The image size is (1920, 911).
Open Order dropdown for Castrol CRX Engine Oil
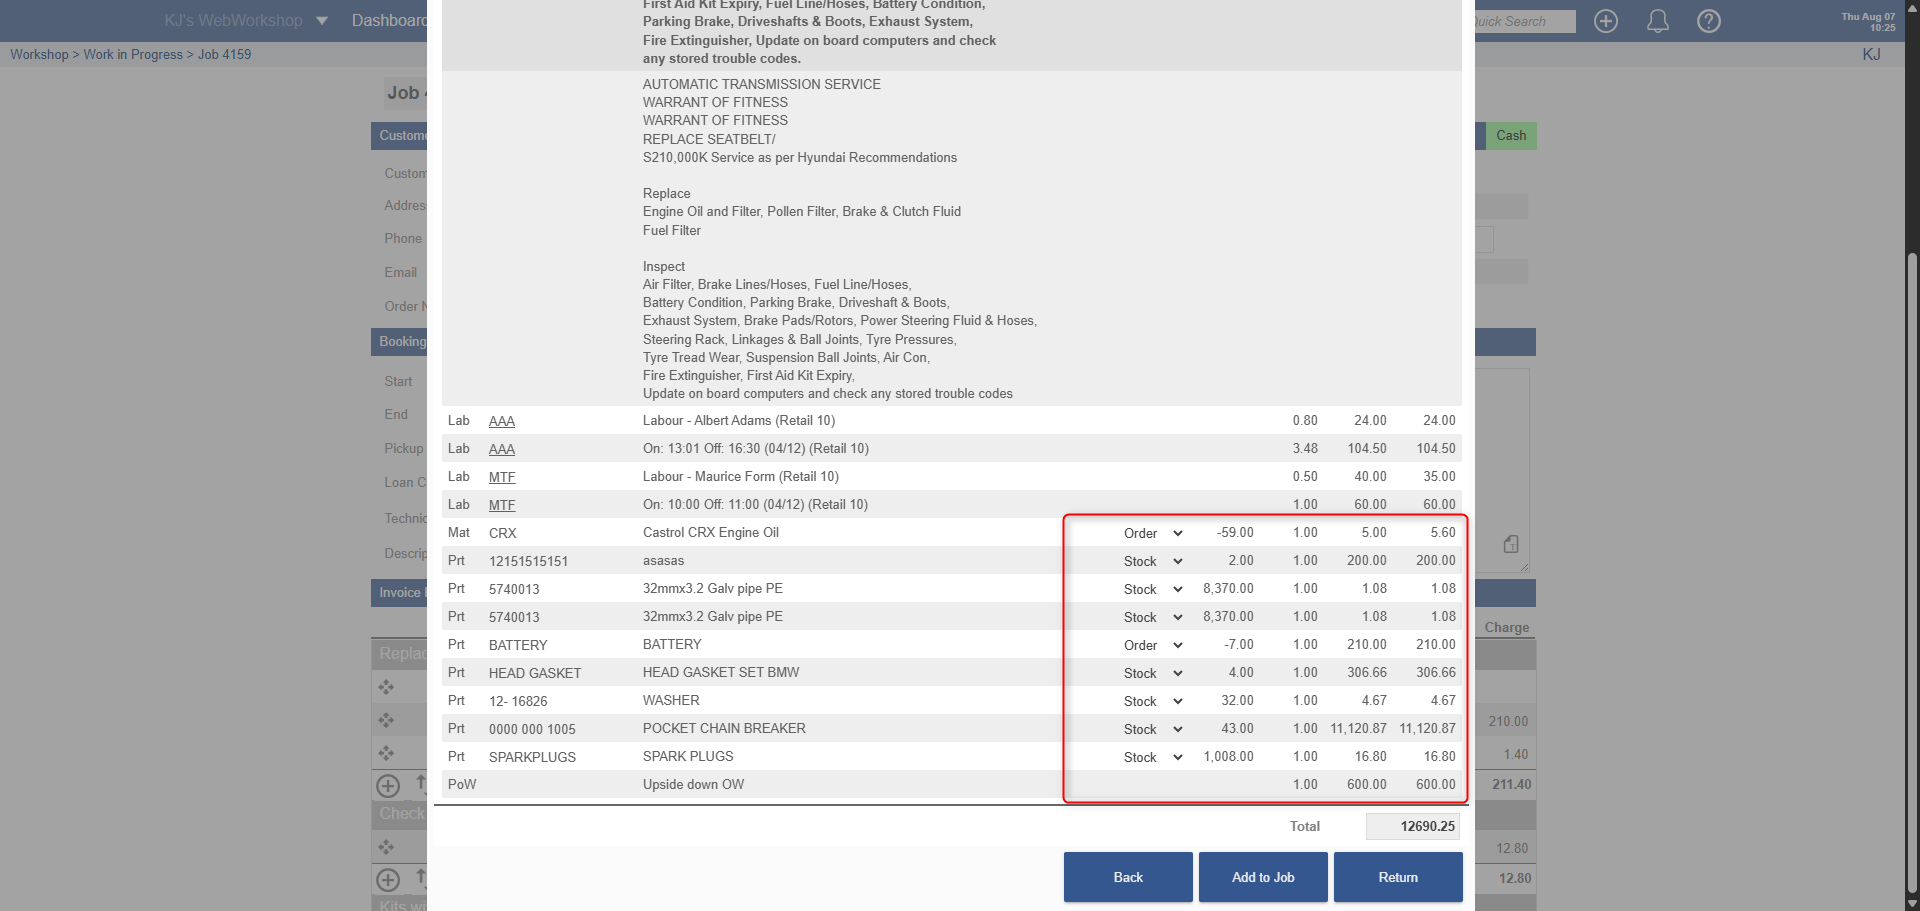click(x=1153, y=533)
